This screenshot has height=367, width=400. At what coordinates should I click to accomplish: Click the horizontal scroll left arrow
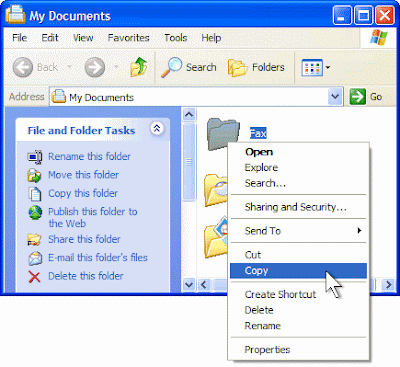click(x=204, y=285)
